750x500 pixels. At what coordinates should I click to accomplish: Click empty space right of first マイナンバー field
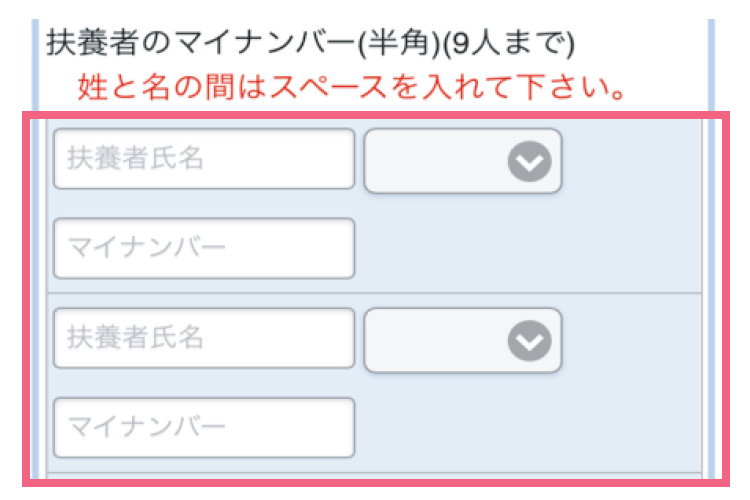click(520, 248)
